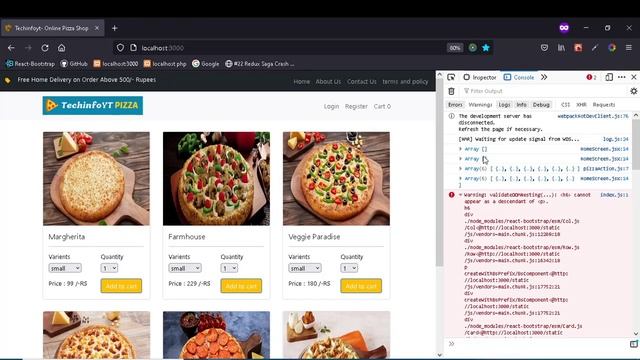Screen dimensions: 640x360
Task: Click the red extension icon in toolbar
Action: click(x=578, y=48)
